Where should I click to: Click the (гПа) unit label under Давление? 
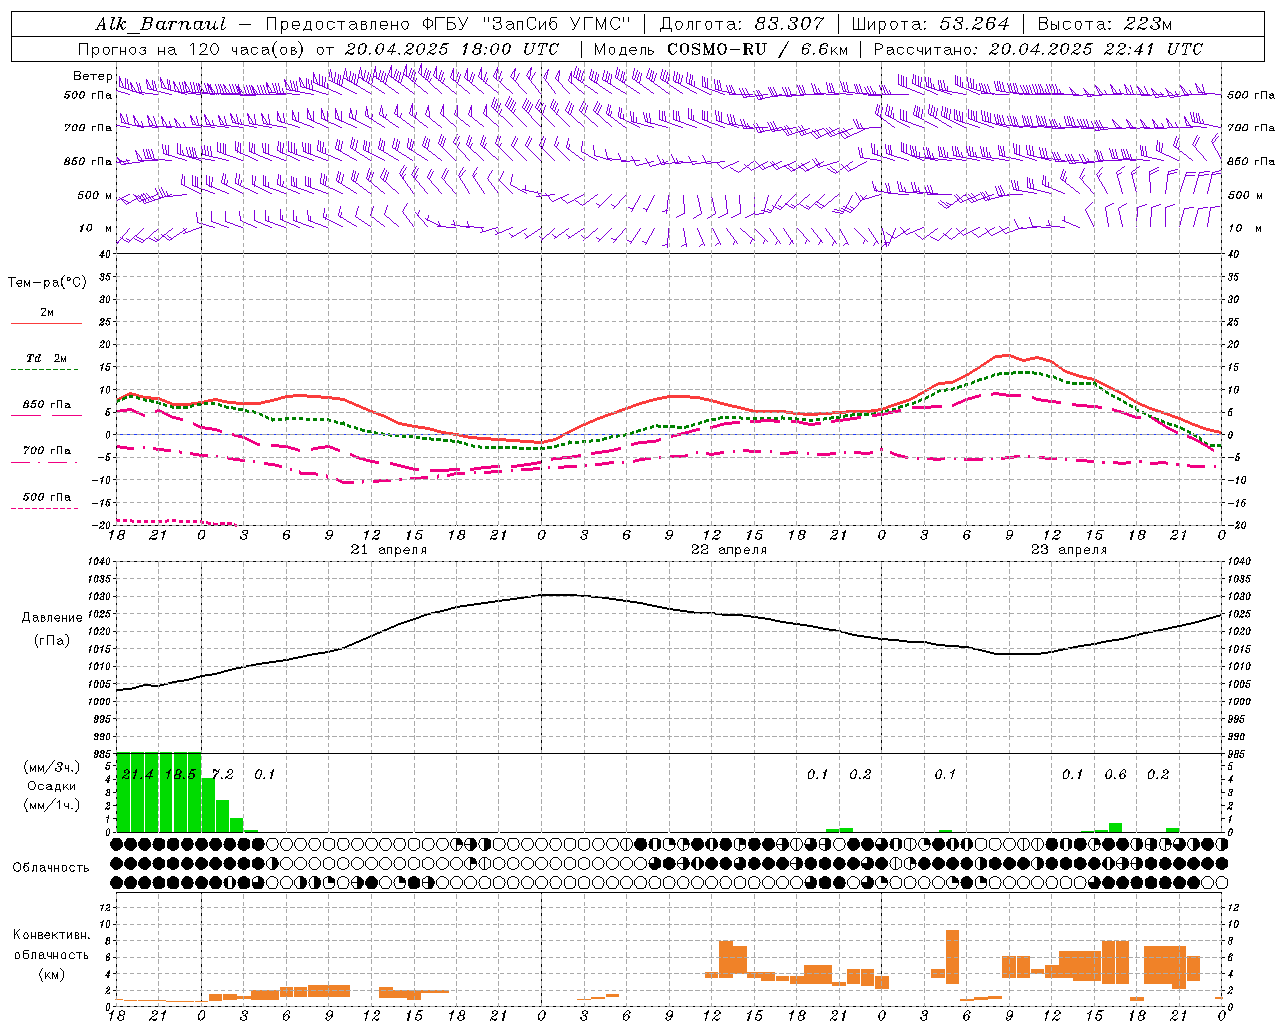(x=52, y=641)
